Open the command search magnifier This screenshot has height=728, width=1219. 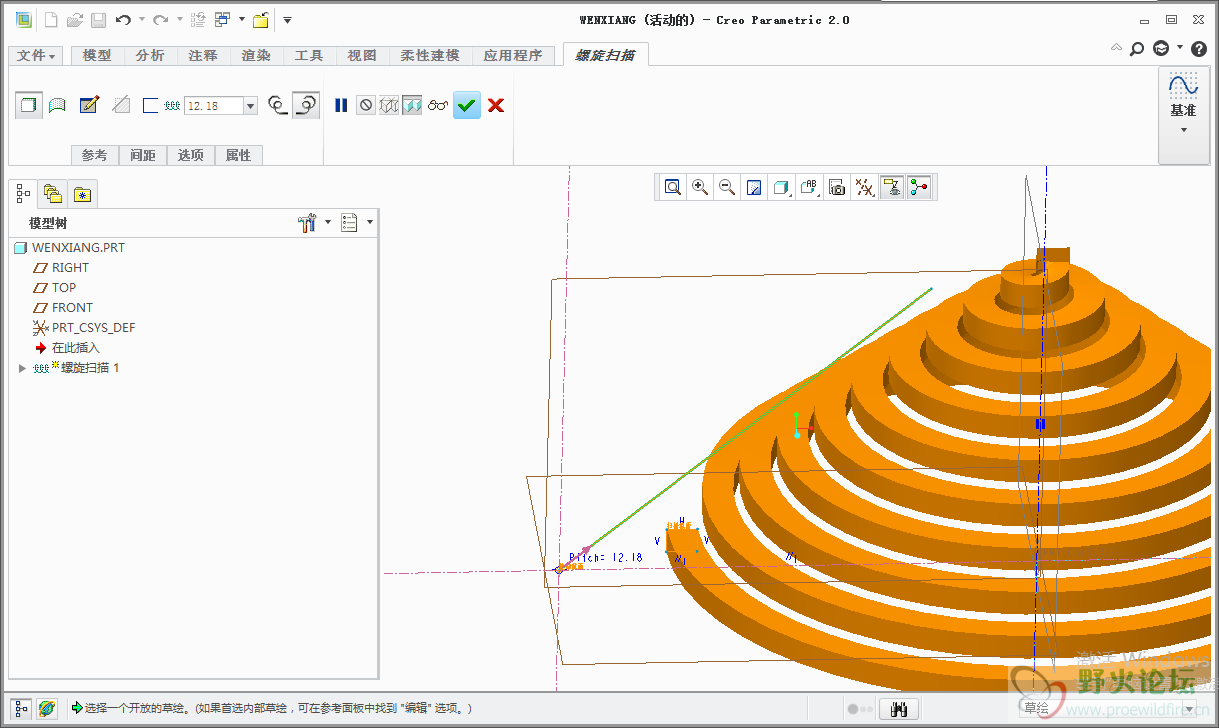pyautogui.click(x=1137, y=48)
